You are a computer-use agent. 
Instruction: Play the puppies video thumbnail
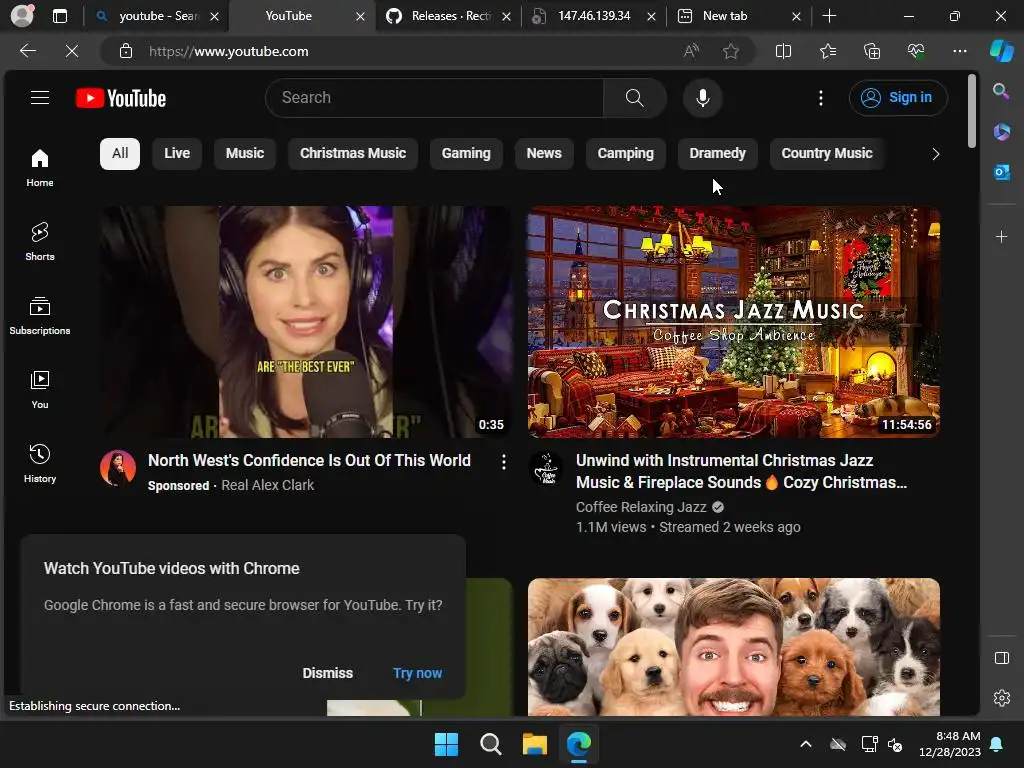(x=733, y=647)
